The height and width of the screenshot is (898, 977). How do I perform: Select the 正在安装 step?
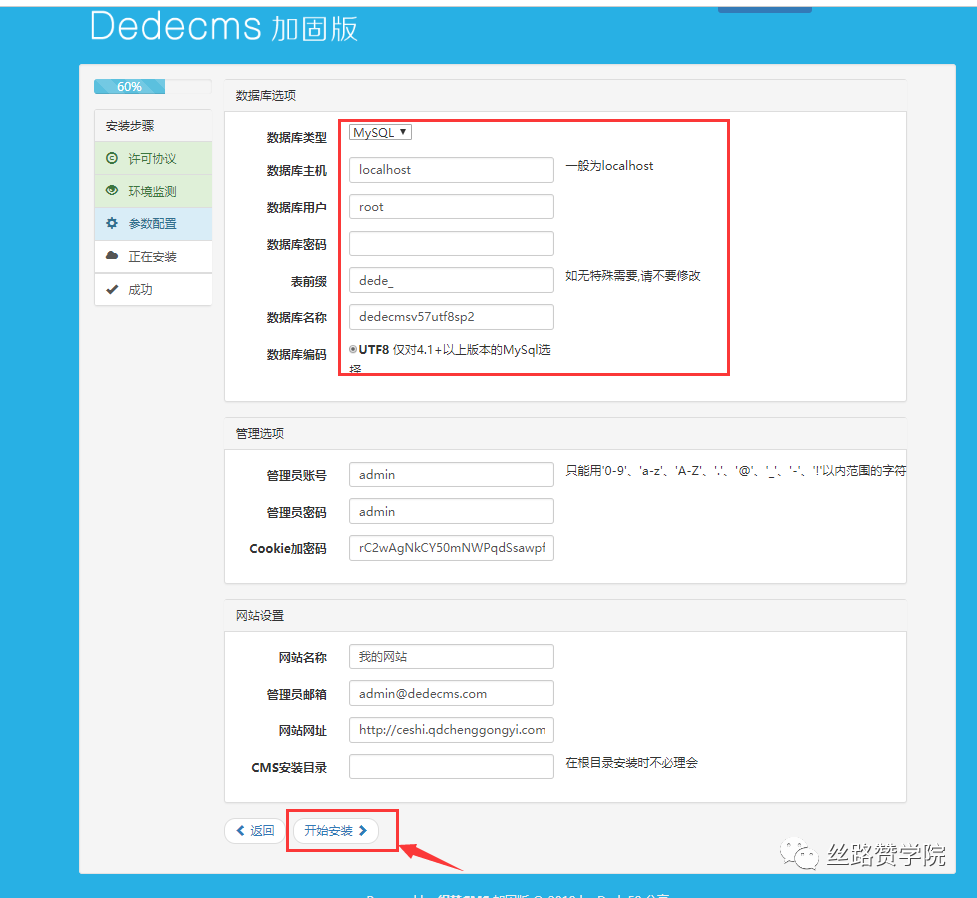153,256
